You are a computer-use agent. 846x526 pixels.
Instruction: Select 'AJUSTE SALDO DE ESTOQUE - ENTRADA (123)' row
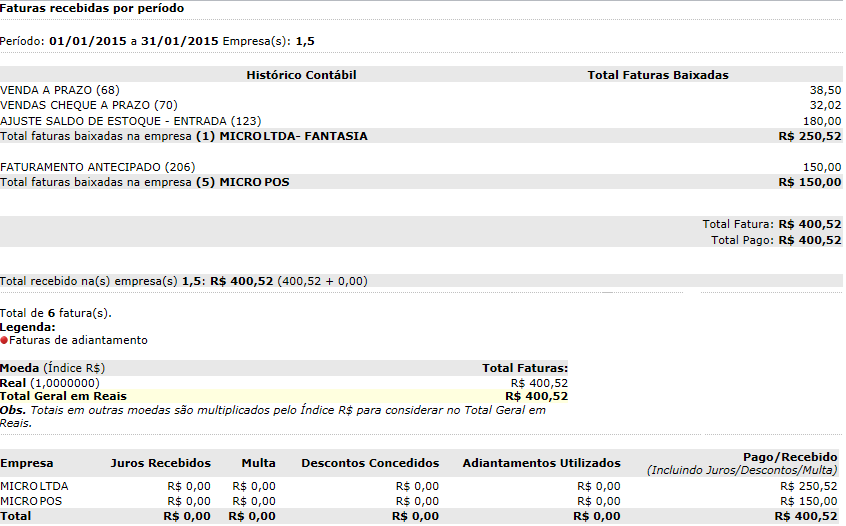point(421,121)
